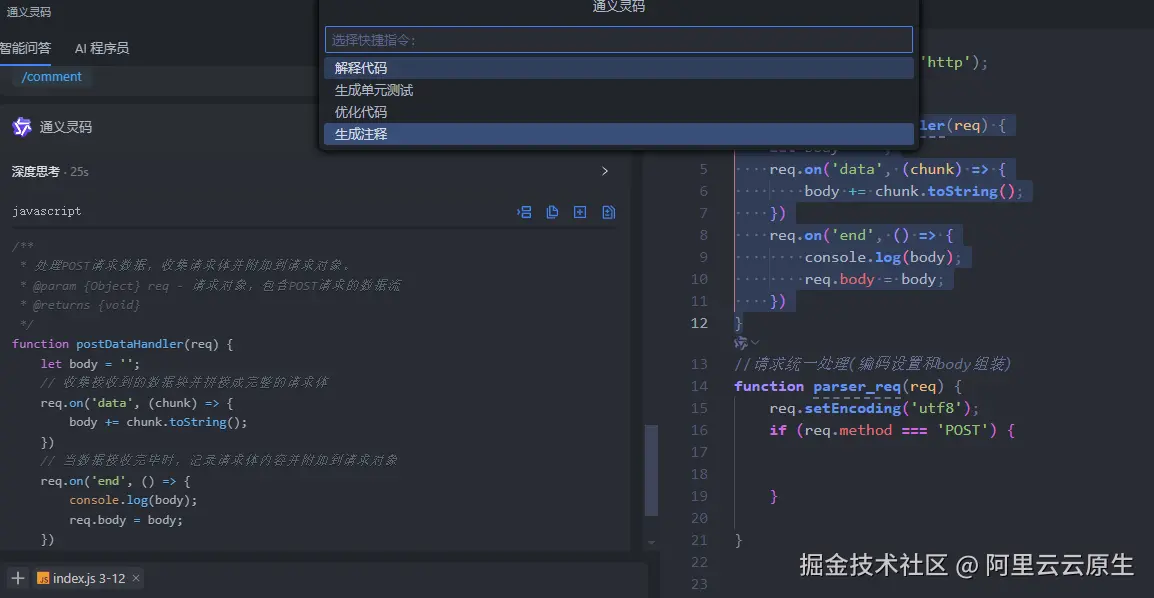Select 解释代码 quick command

pyautogui.click(x=618, y=68)
